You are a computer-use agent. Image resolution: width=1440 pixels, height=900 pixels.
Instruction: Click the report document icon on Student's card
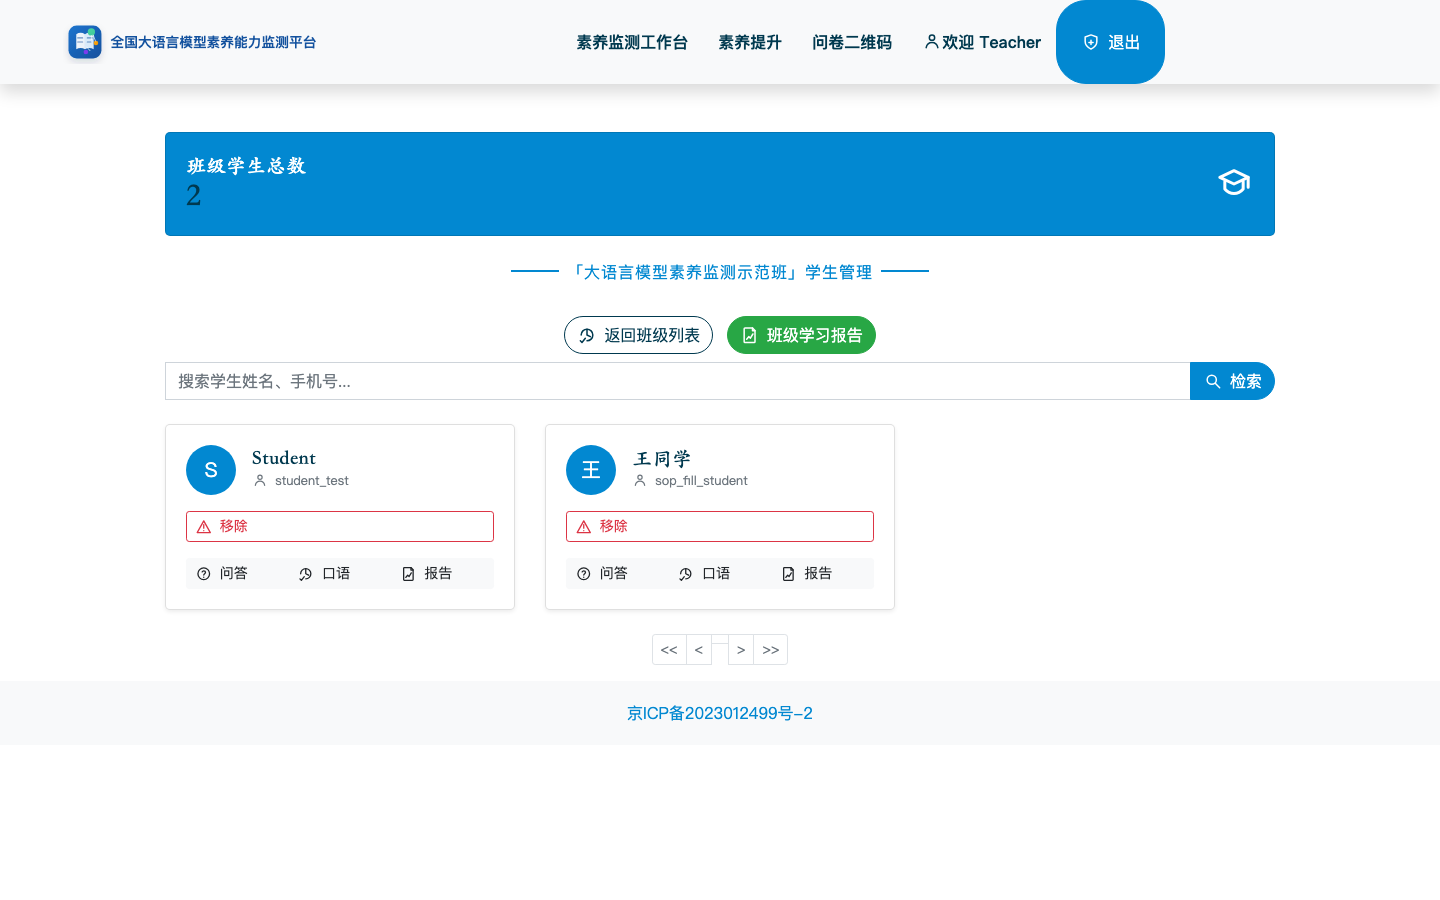[408, 574]
